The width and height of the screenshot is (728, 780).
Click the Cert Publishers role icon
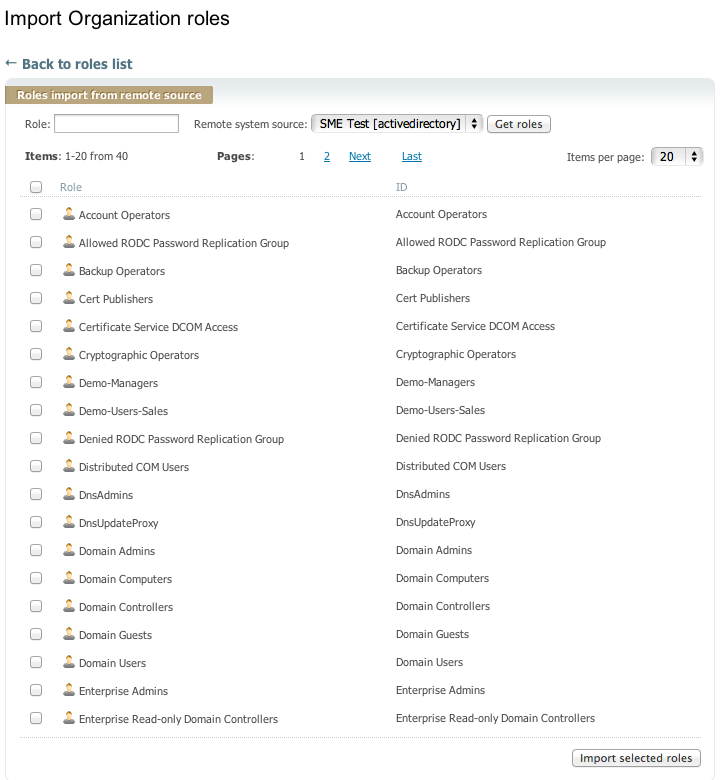(x=69, y=298)
